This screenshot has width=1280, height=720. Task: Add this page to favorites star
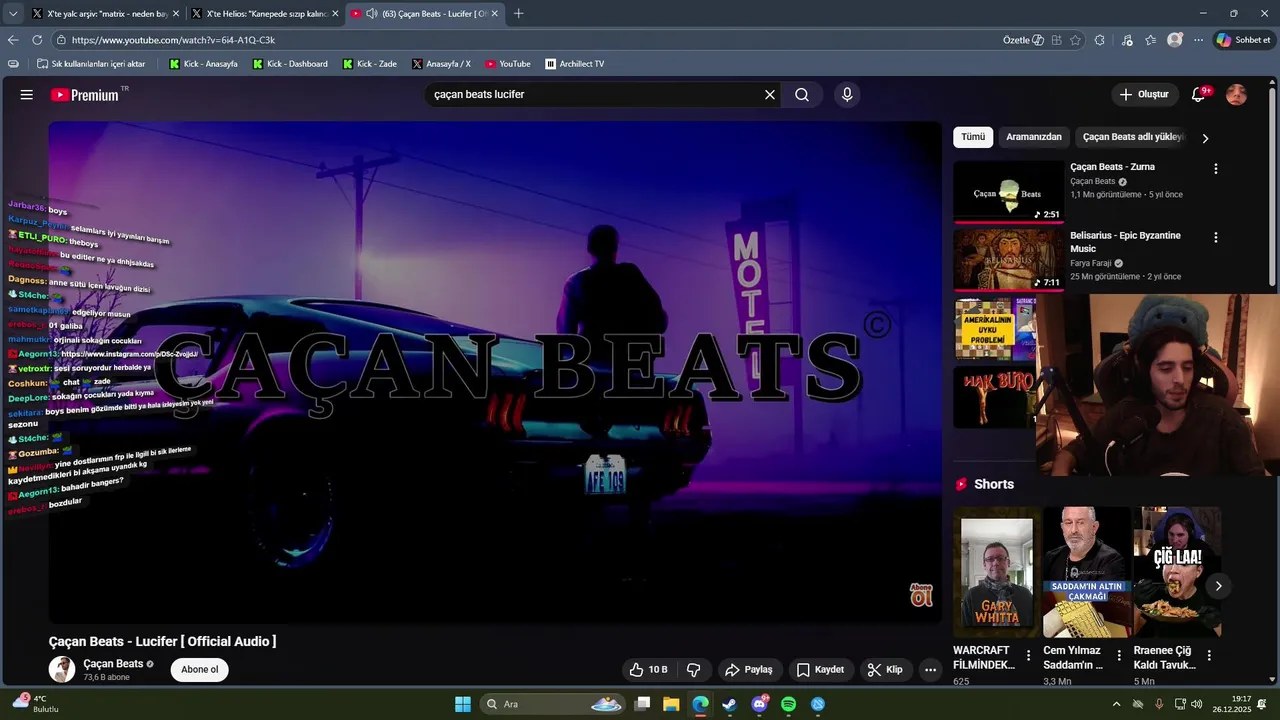(x=1075, y=40)
